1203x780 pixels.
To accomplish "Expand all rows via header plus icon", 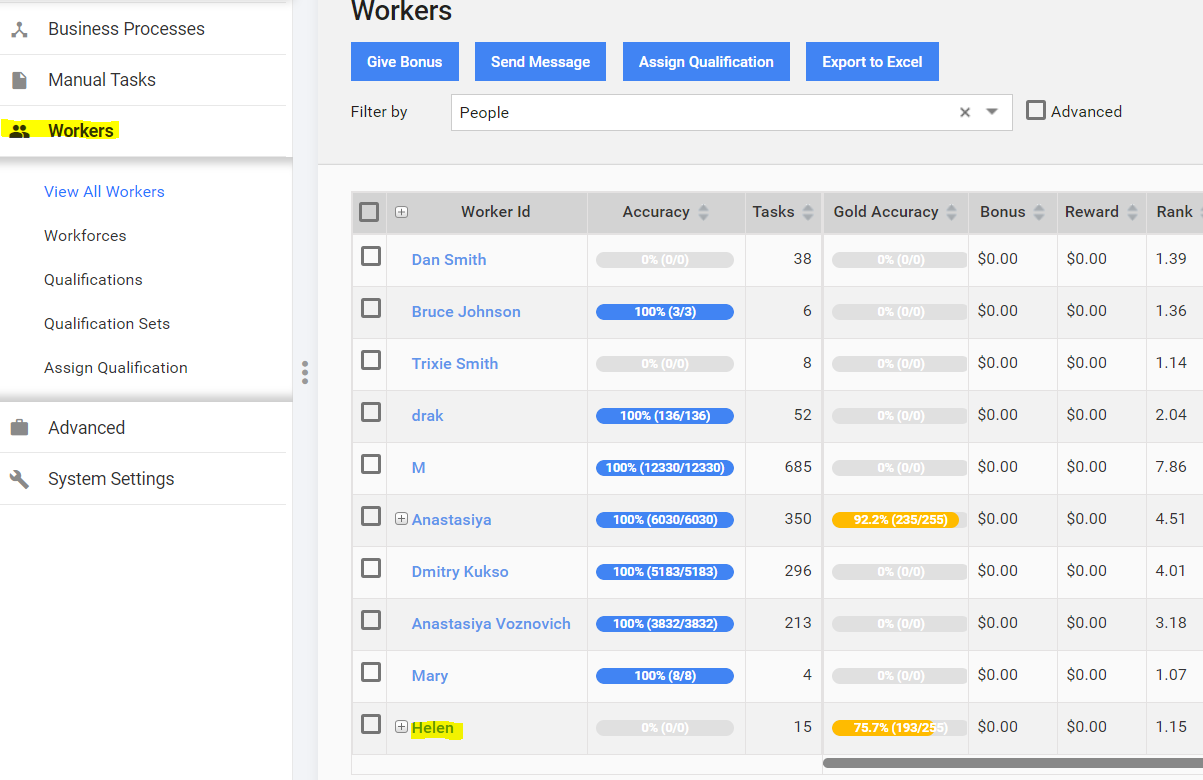I will click(401, 212).
